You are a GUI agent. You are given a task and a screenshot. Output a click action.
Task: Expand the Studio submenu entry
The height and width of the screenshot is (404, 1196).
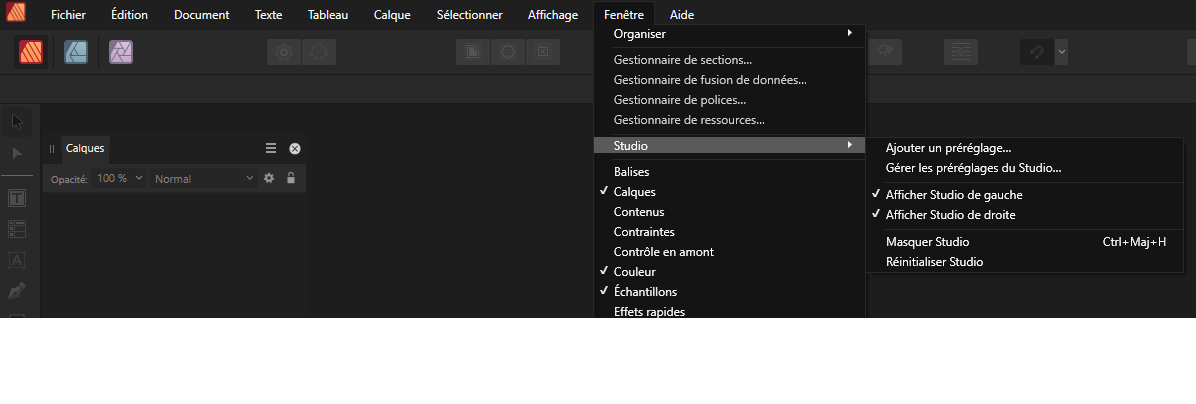coord(730,145)
